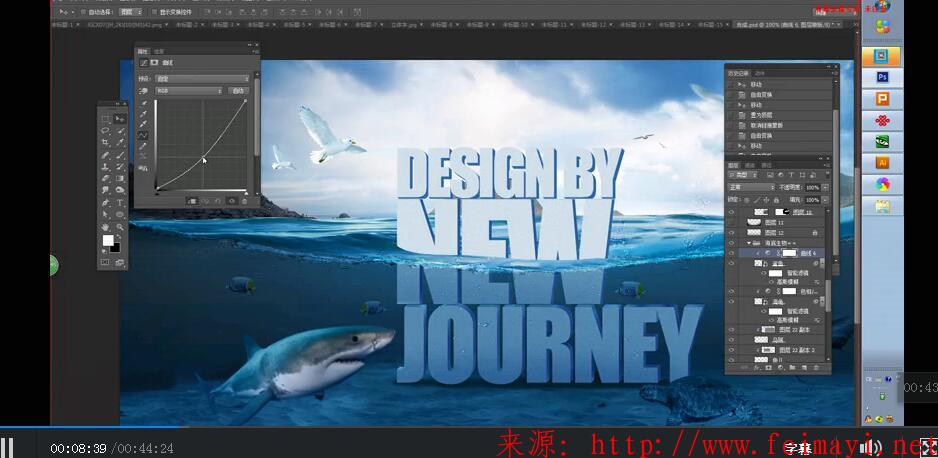Select the Rectangular Marquee tool

[x=105, y=119]
